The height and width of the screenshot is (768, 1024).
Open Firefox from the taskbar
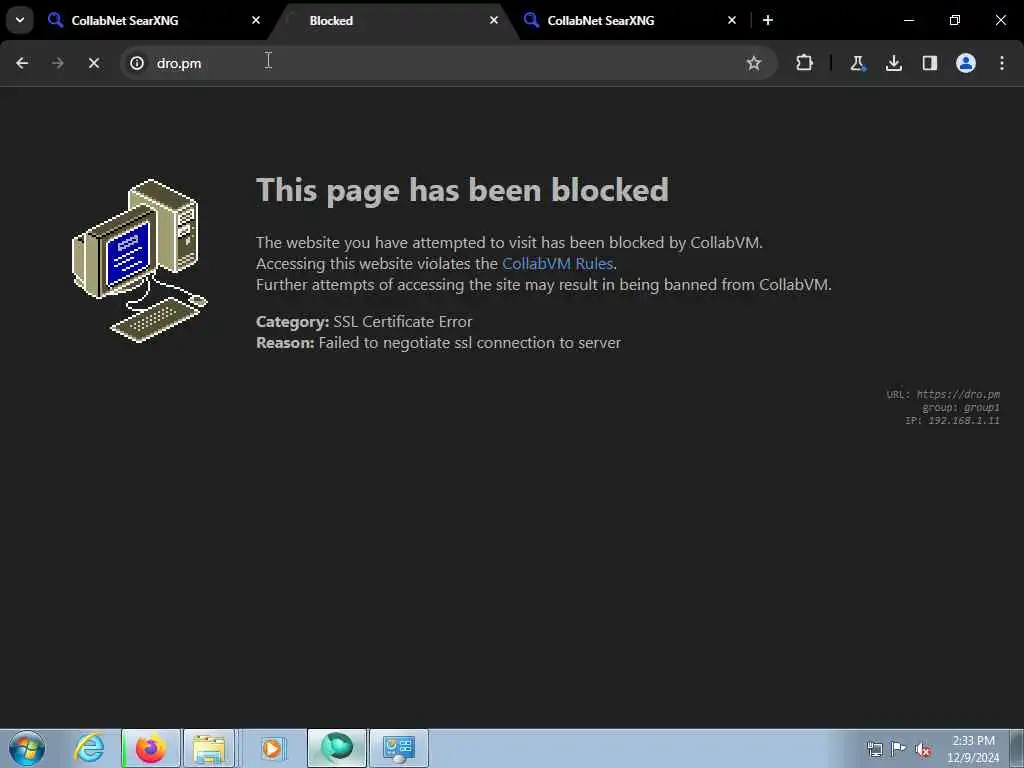click(151, 748)
